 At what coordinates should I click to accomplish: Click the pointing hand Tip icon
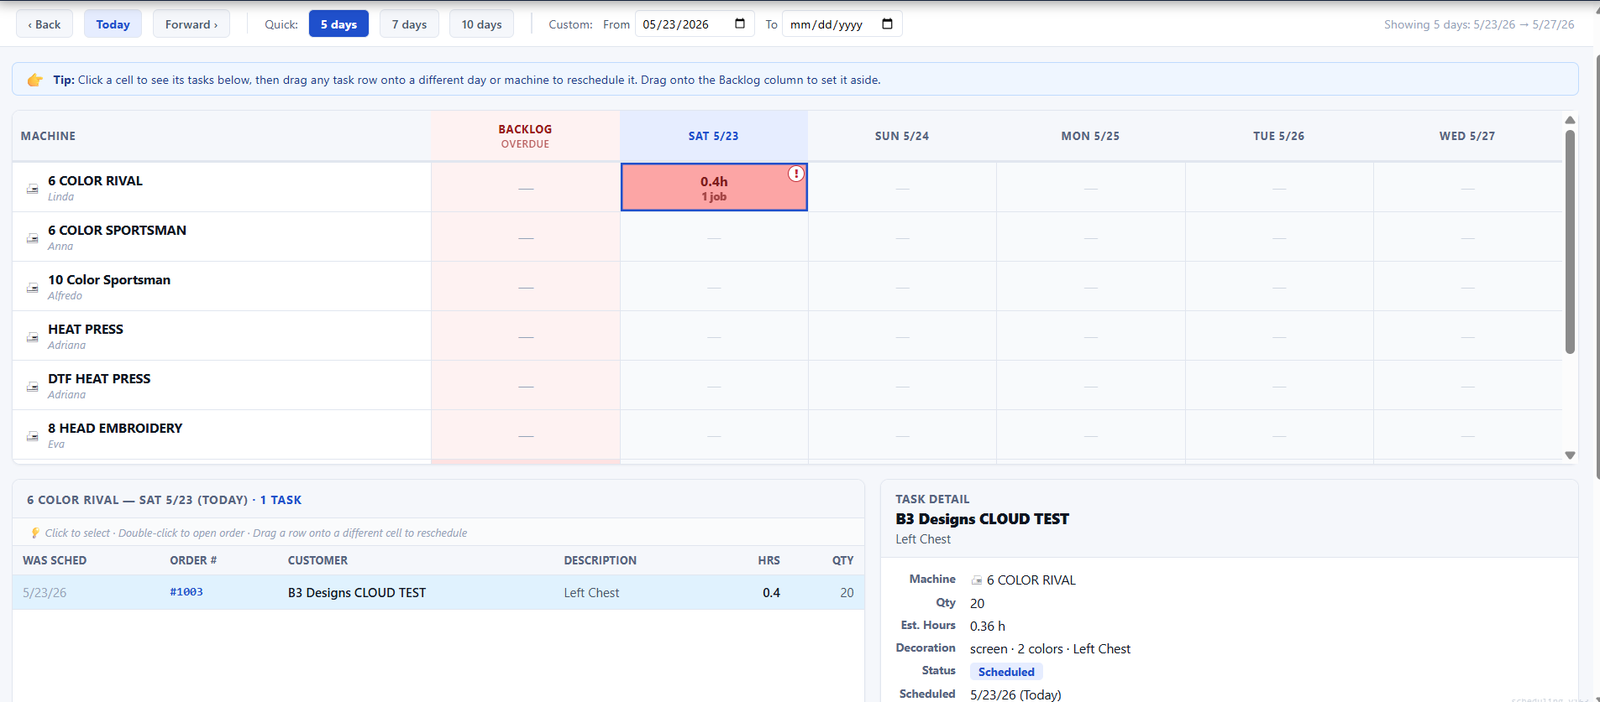point(35,80)
